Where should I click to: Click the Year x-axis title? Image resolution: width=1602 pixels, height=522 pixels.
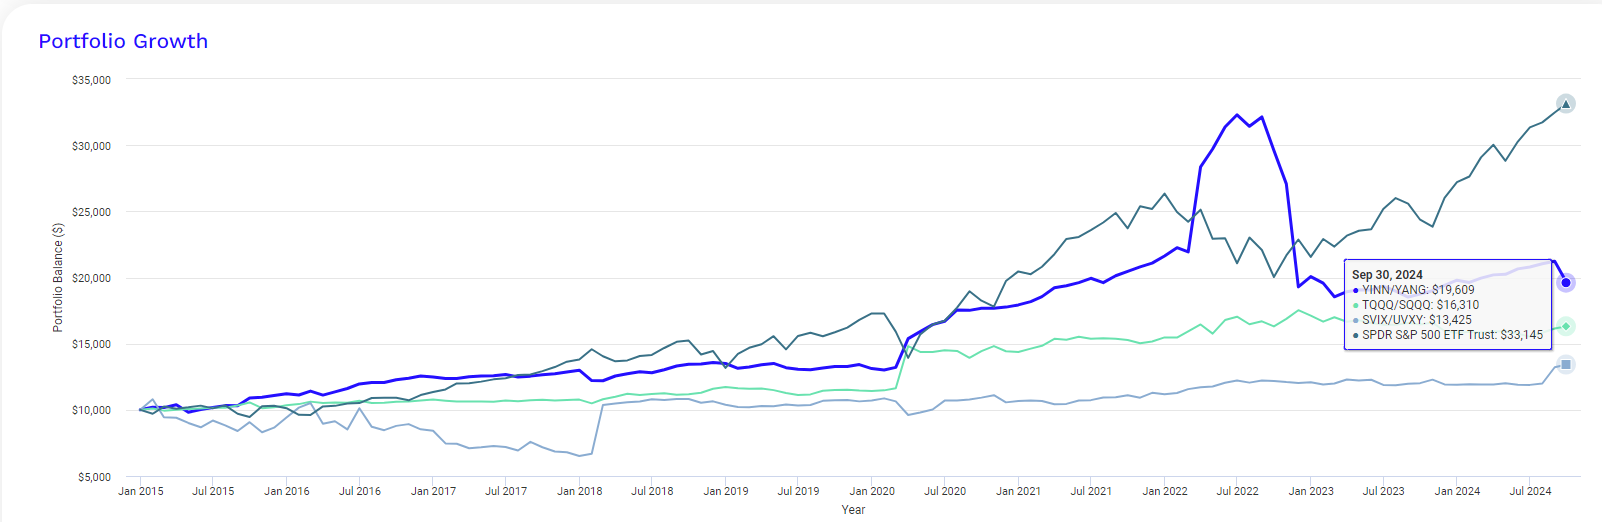[x=853, y=510]
